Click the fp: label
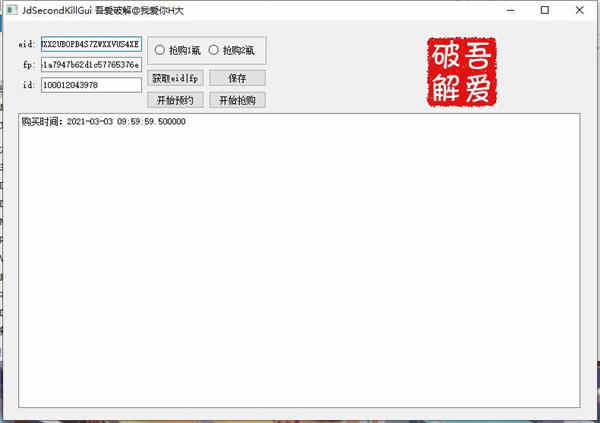The image size is (600, 423). pyautogui.click(x=28, y=65)
